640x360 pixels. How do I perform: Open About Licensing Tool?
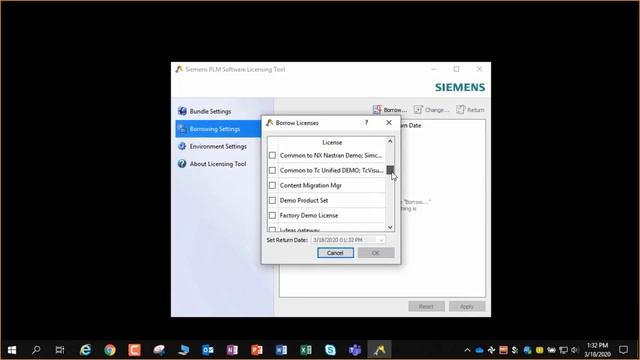pos(218,164)
